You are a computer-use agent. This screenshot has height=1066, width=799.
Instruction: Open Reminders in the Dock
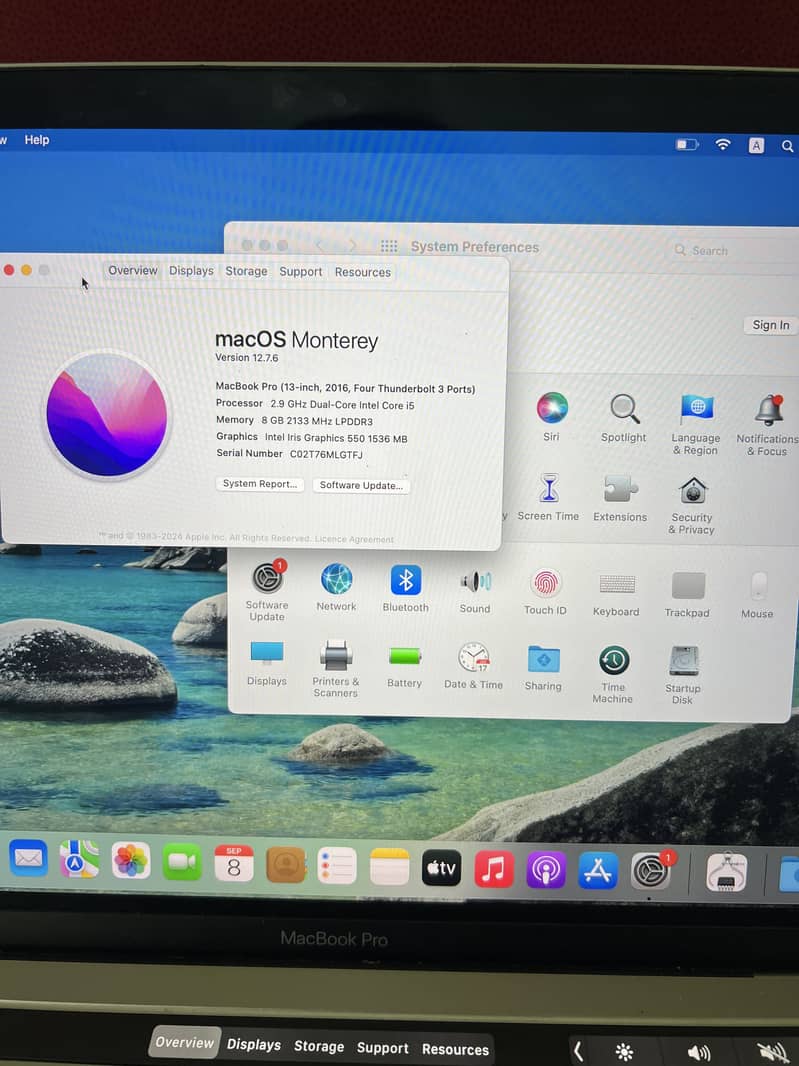pos(337,865)
